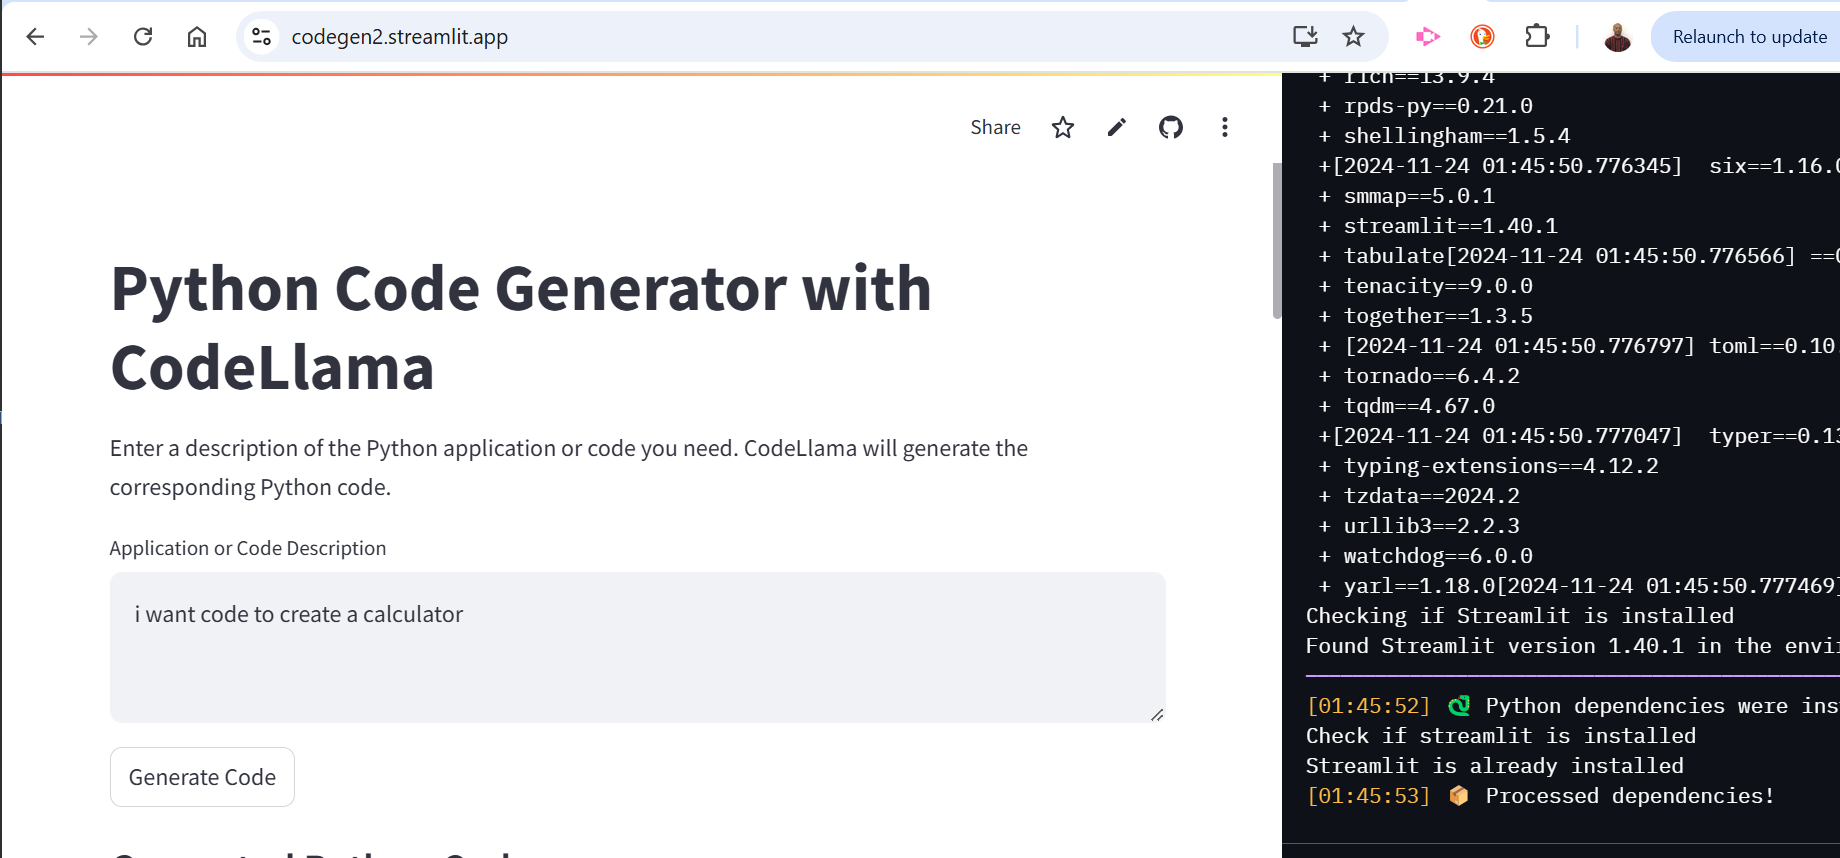Screen dimensions: 1840x858
Task: Open the DuckDuckGo extension icon
Action: pos(1482,37)
